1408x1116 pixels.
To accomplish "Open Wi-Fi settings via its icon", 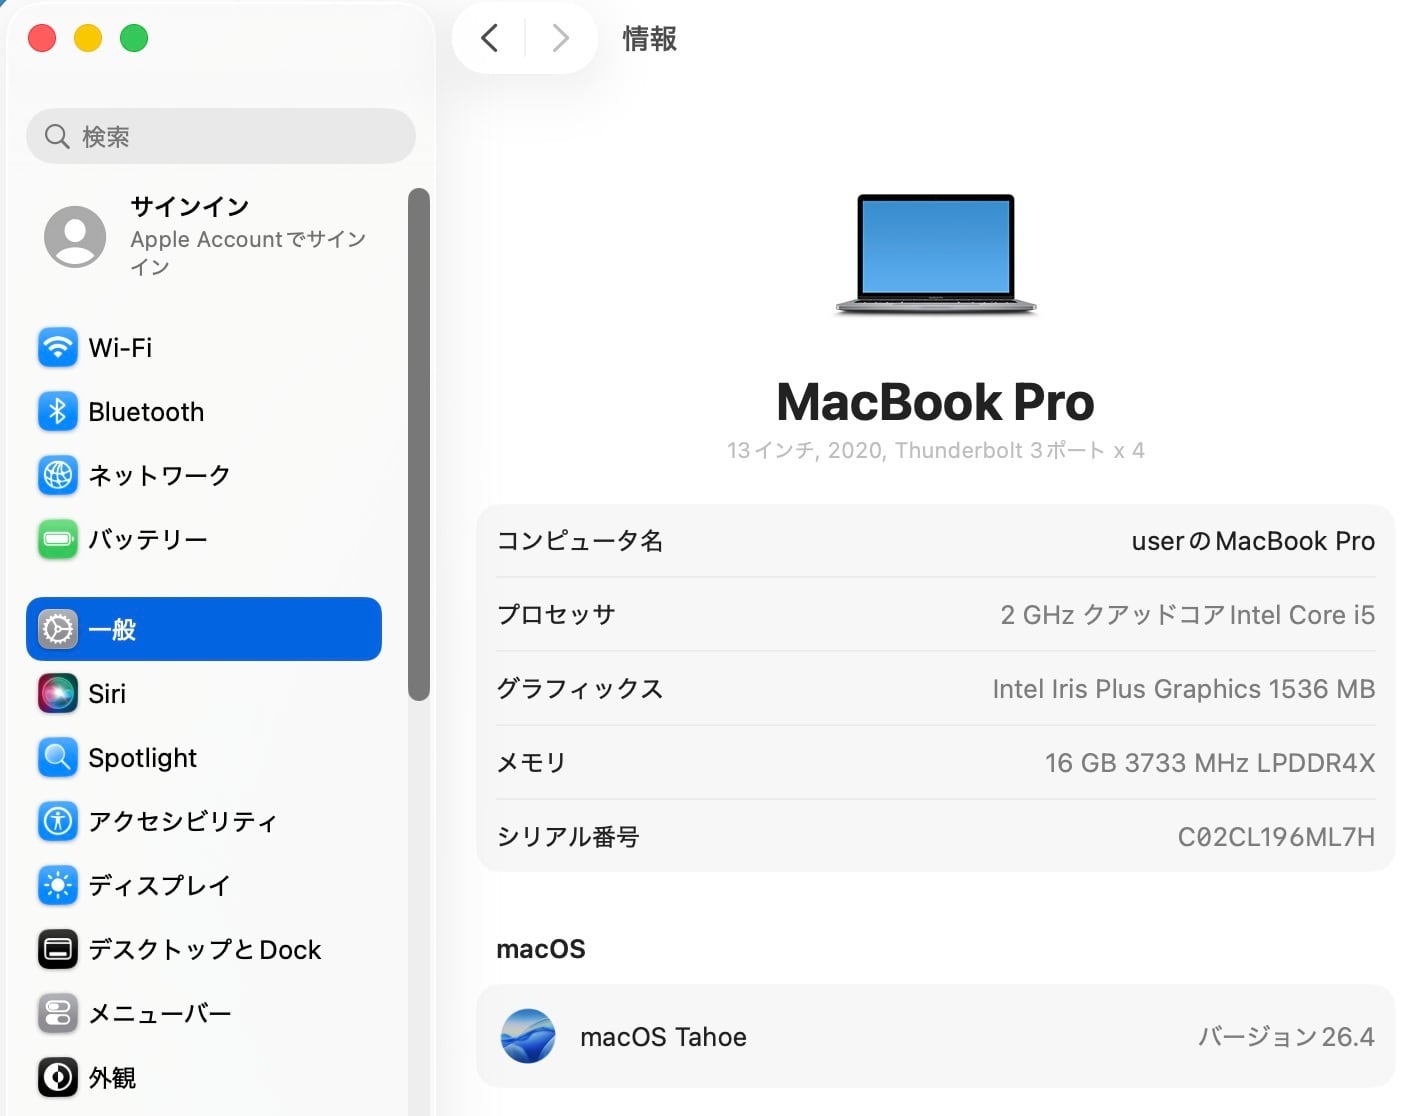I will click(x=58, y=347).
